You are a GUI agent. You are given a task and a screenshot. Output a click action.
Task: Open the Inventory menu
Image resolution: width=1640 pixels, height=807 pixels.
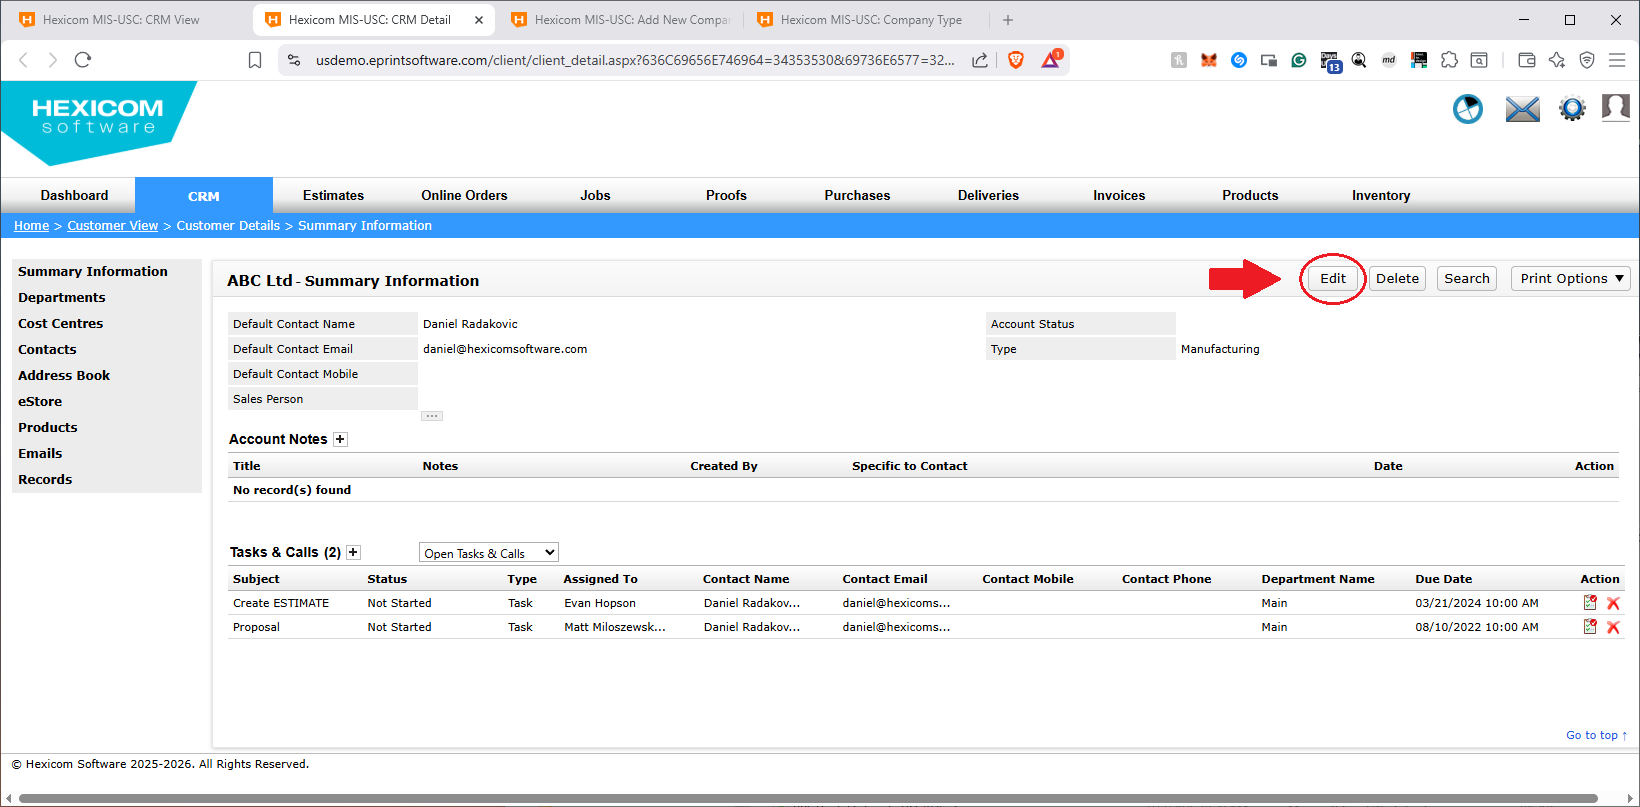pos(1381,195)
